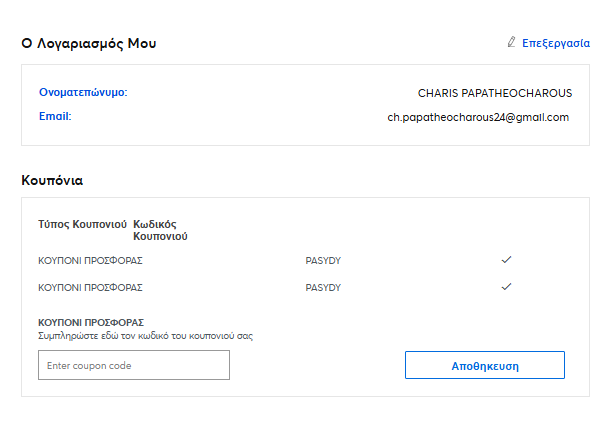Click the PASYDY code in the first row
The width and height of the screenshot is (616, 425).
point(323,260)
